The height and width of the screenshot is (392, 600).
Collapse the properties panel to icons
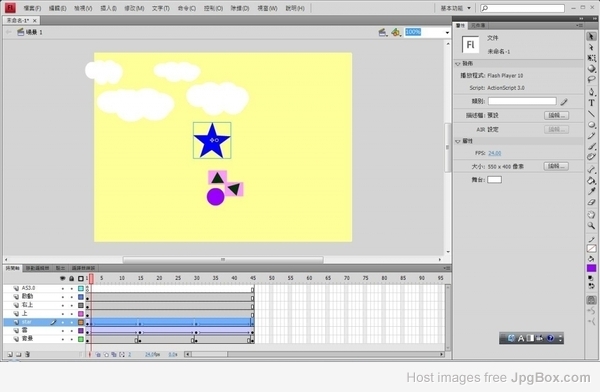[581, 18]
